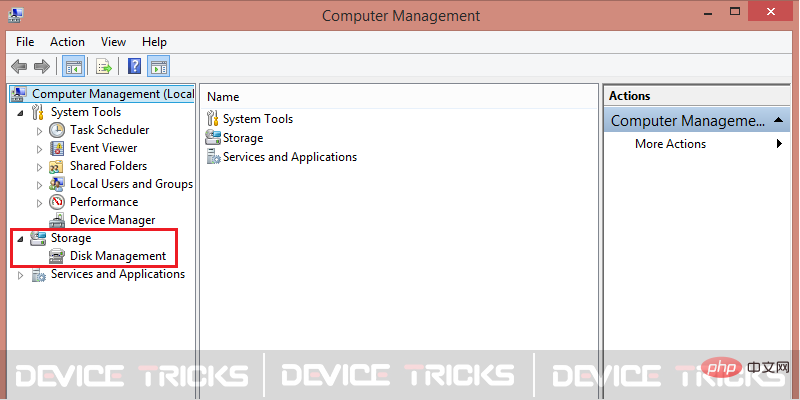The height and width of the screenshot is (400, 800).
Task: Click the Forward arrow toolbar icon
Action: coord(42,66)
